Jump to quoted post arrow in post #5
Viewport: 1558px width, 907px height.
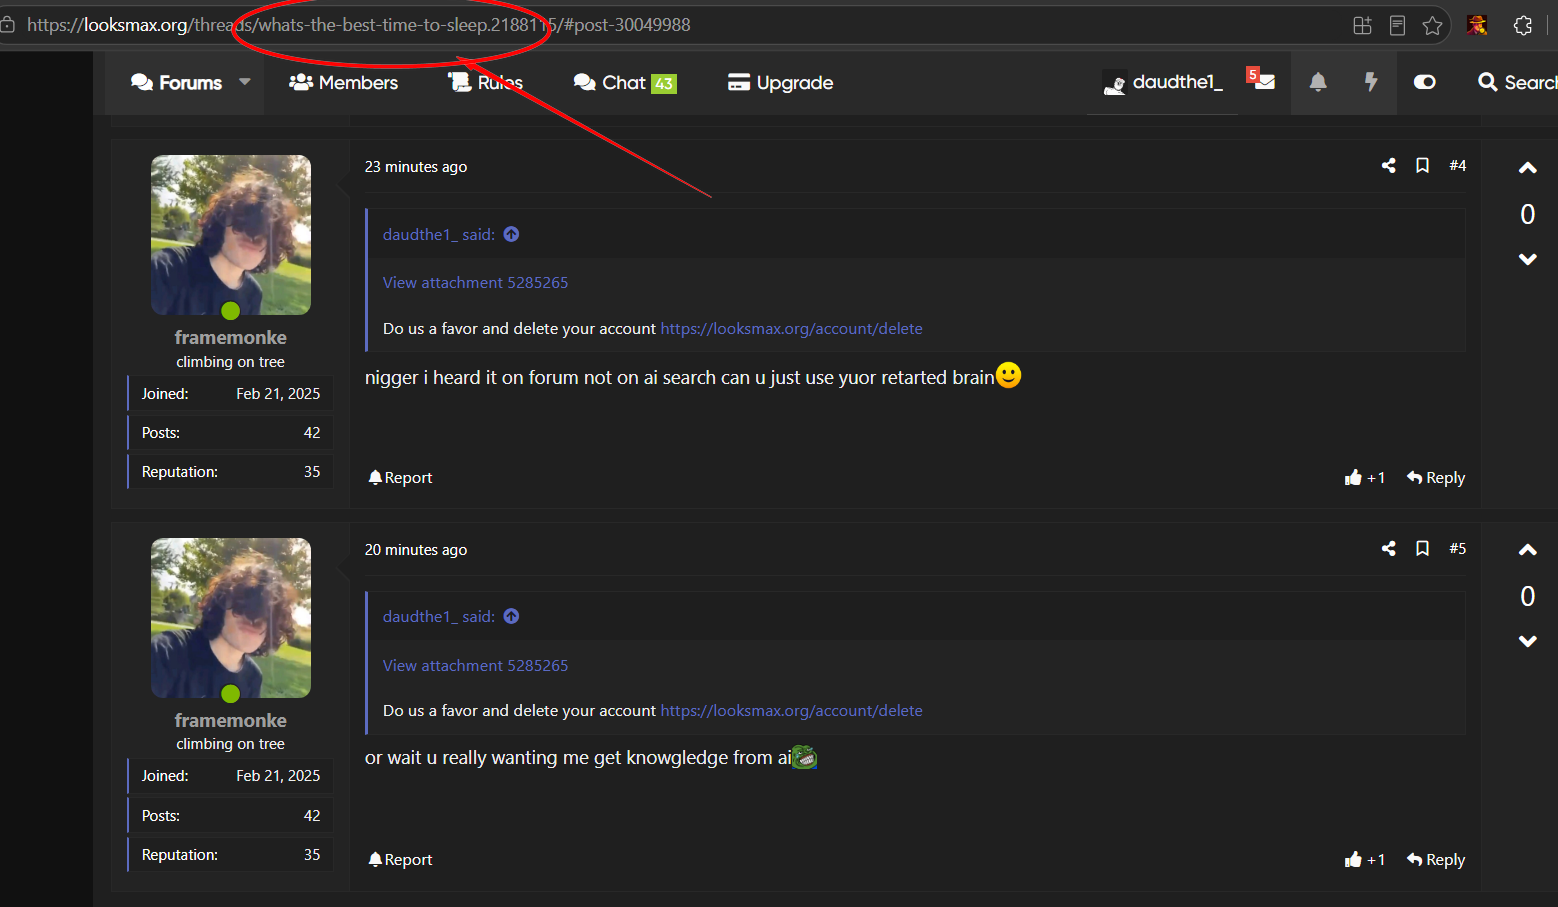[511, 616]
